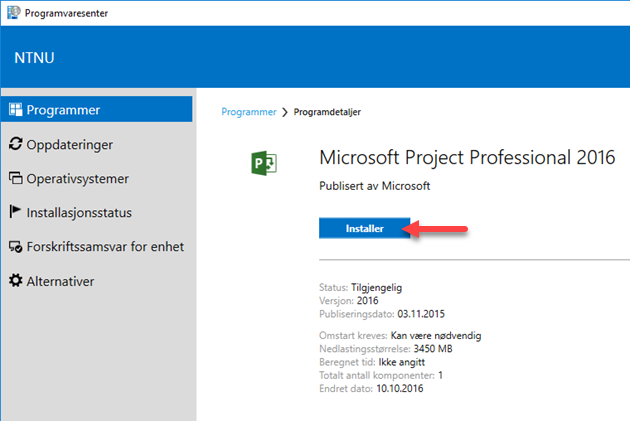Click the Oppdateringer refresh arrows icon
Viewport: 630px width, 421px height.
click(x=15, y=143)
